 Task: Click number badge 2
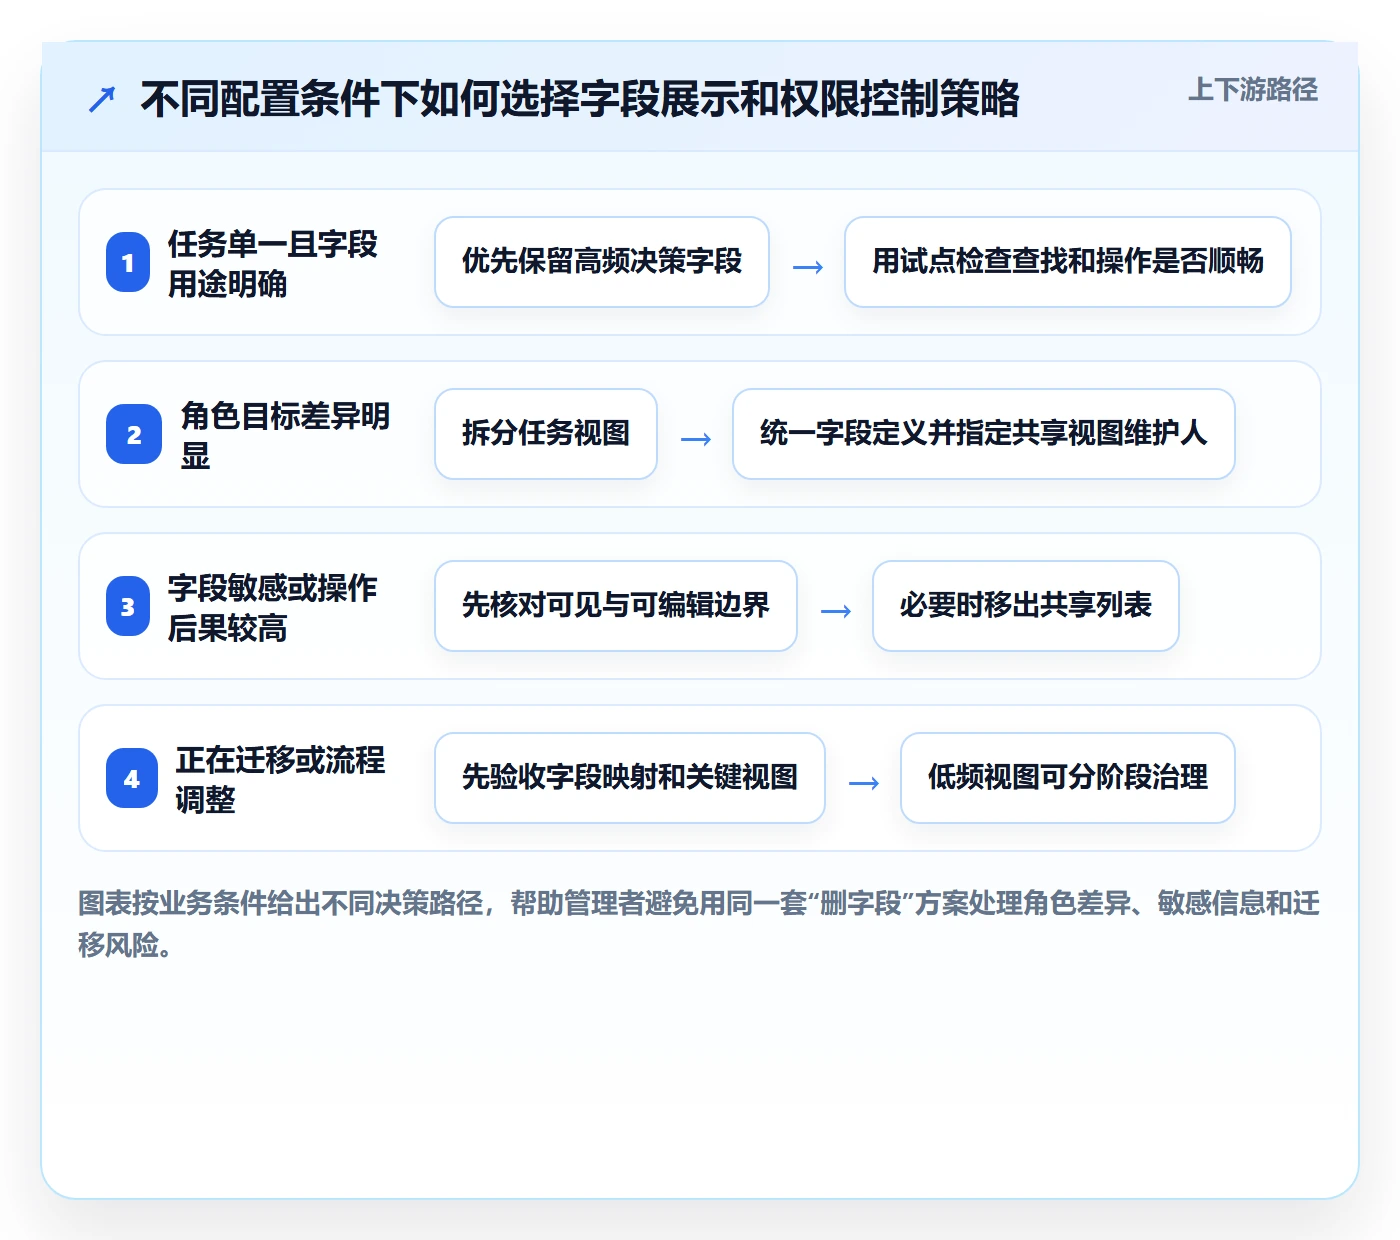pyautogui.click(x=134, y=434)
